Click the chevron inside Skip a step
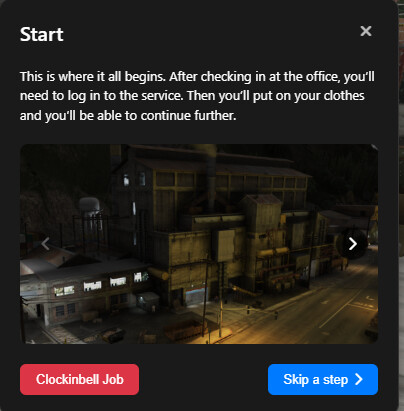The height and width of the screenshot is (411, 404). 359,379
